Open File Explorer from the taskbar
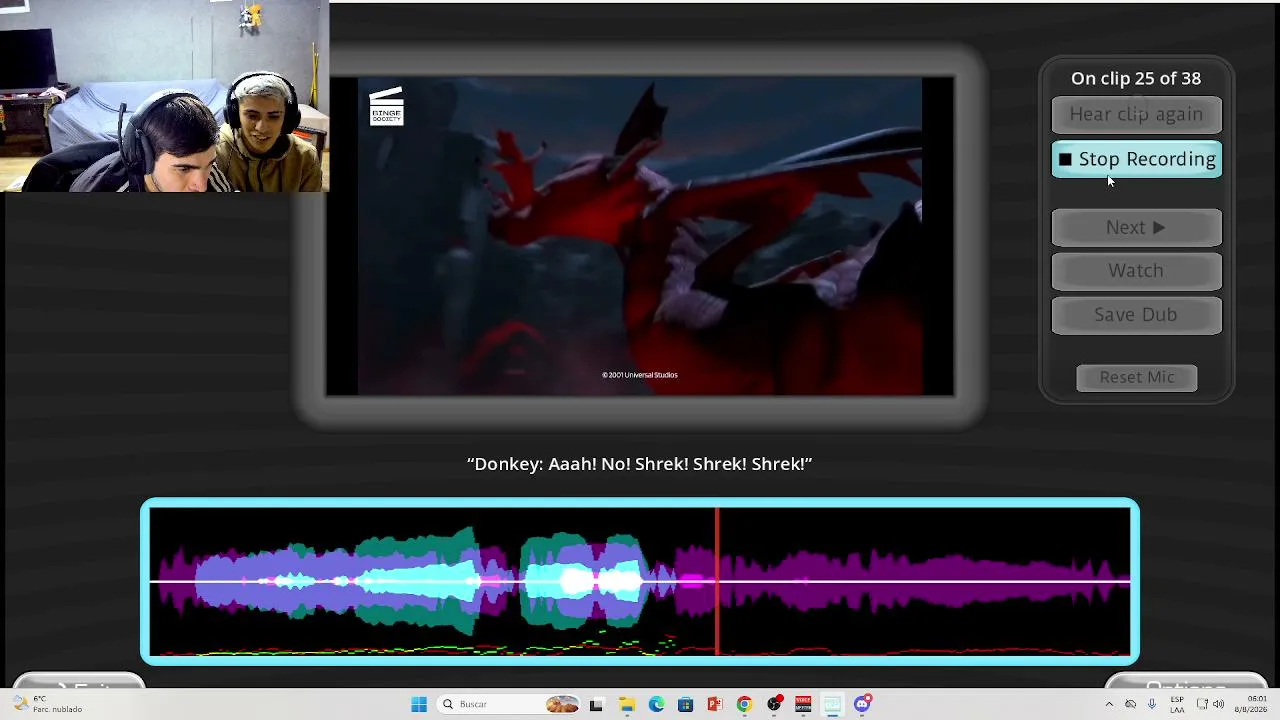 pos(627,704)
